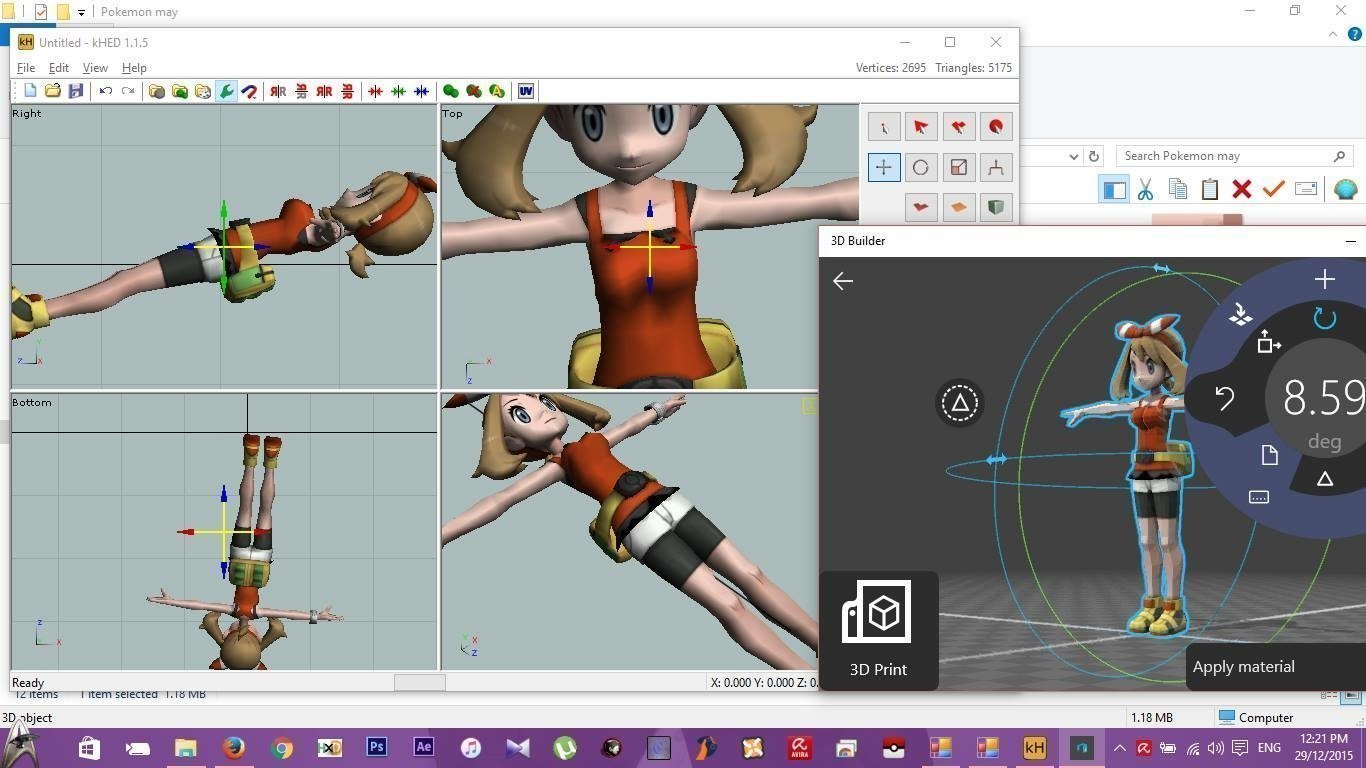Click the green axis mirror icon
The width and height of the screenshot is (1366, 768).
[x=399, y=91]
